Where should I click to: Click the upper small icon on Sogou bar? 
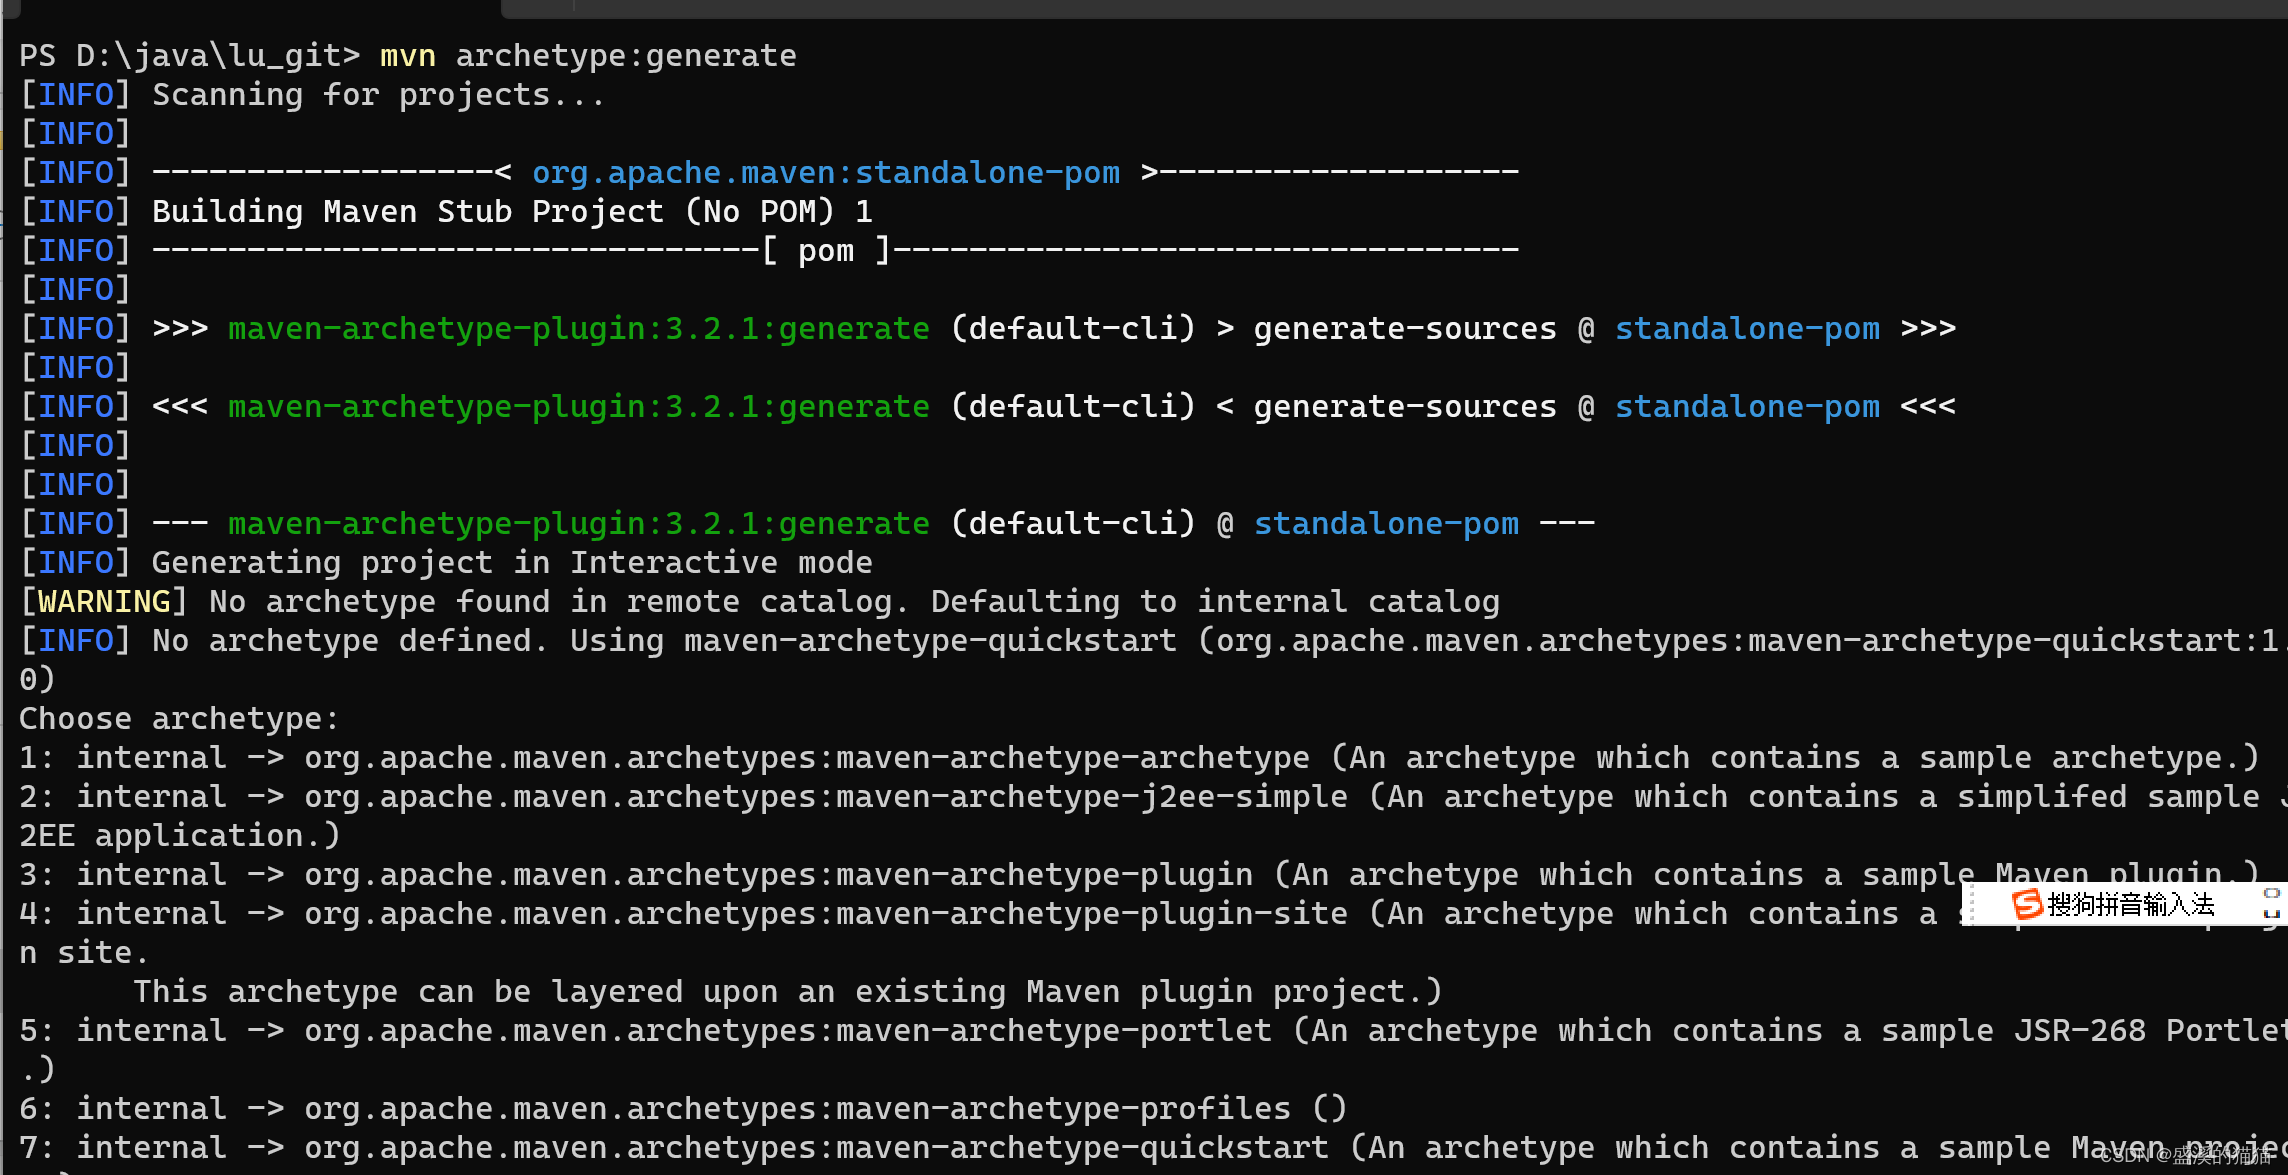[2271, 893]
